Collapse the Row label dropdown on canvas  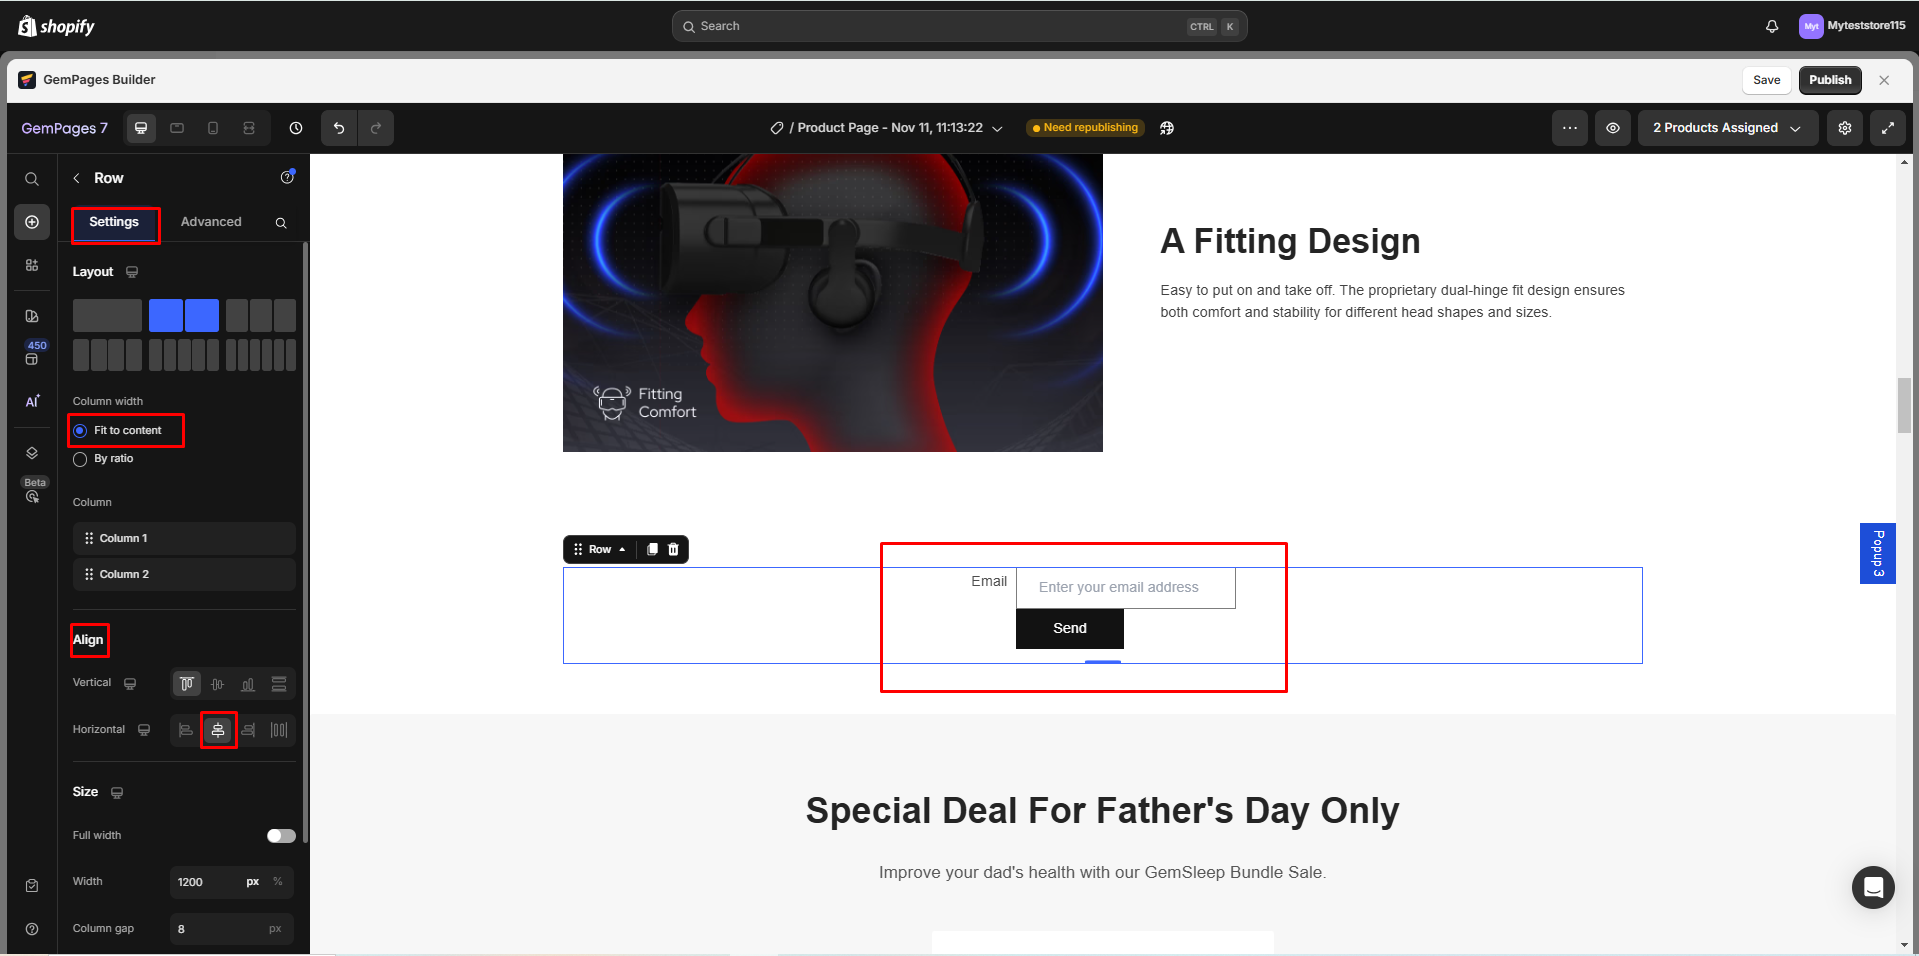click(622, 549)
